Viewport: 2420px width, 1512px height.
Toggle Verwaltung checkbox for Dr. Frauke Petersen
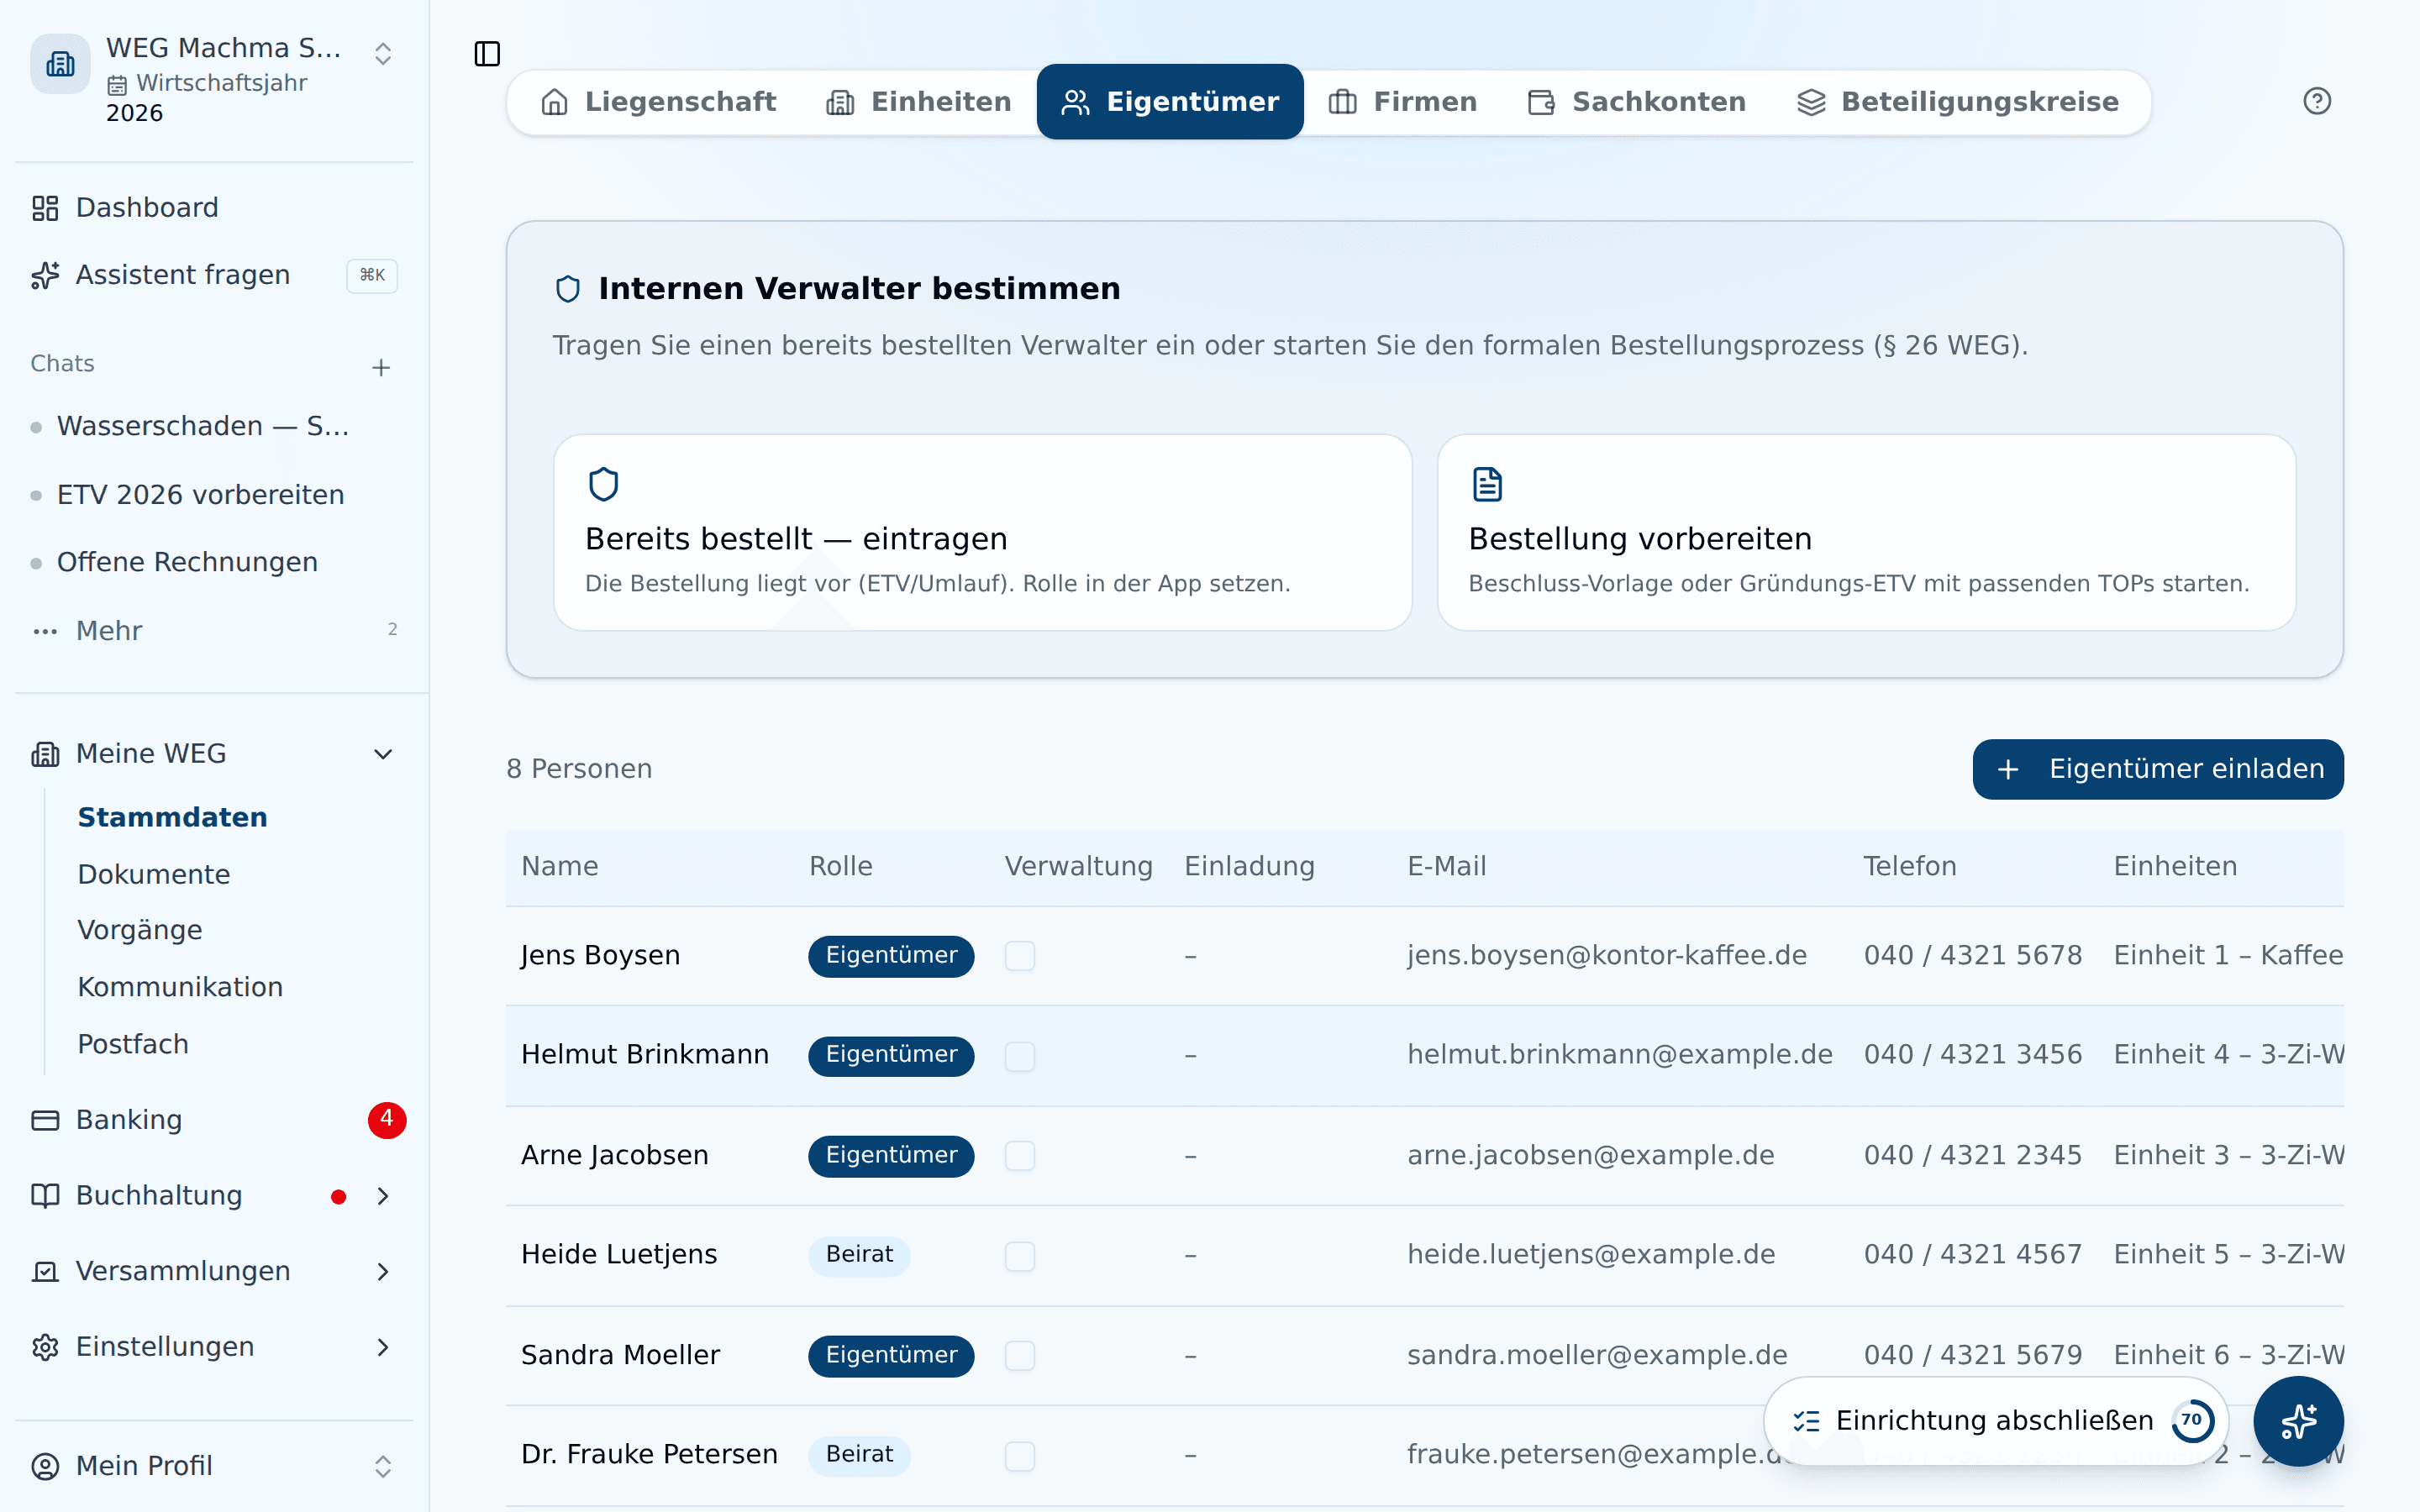point(1019,1456)
